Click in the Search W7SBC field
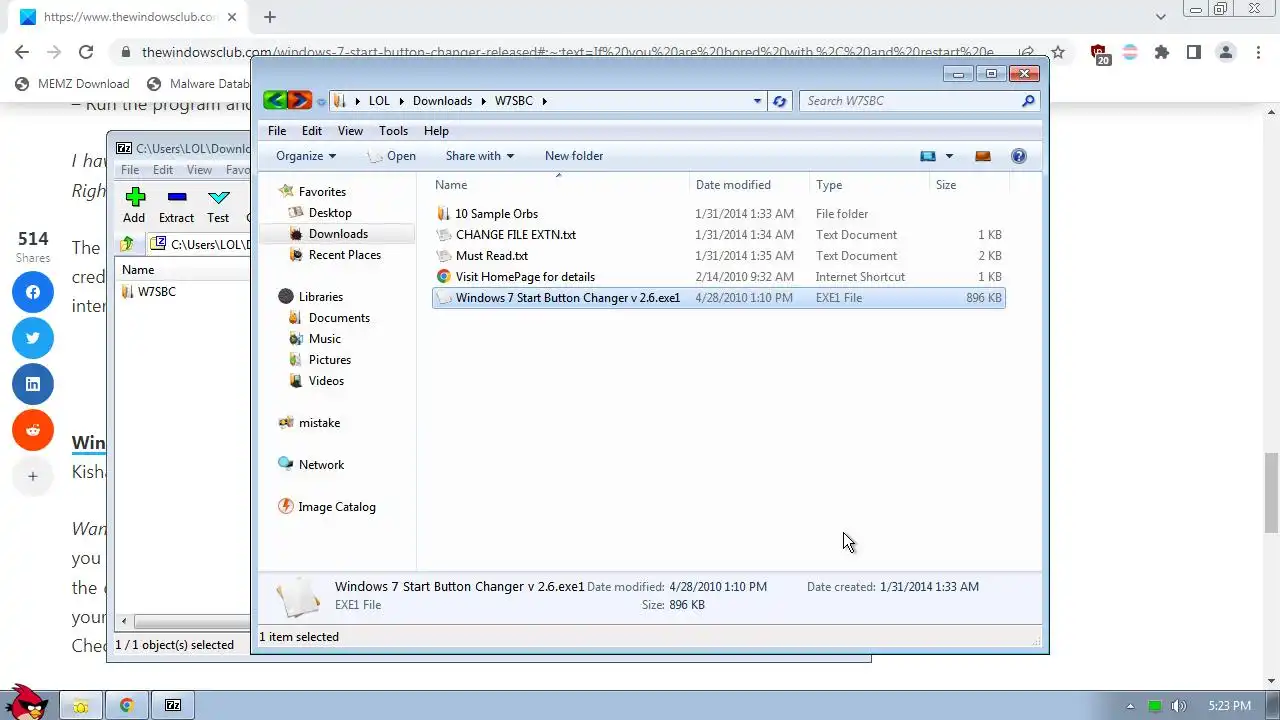1280x720 pixels. [910, 101]
